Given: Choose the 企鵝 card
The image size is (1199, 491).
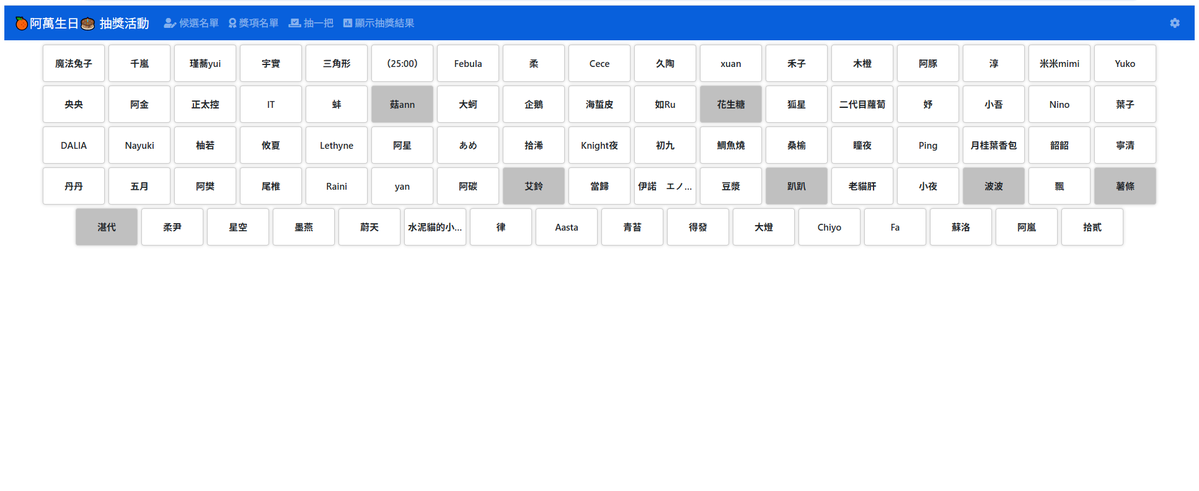Looking at the screenshot, I should pos(534,105).
